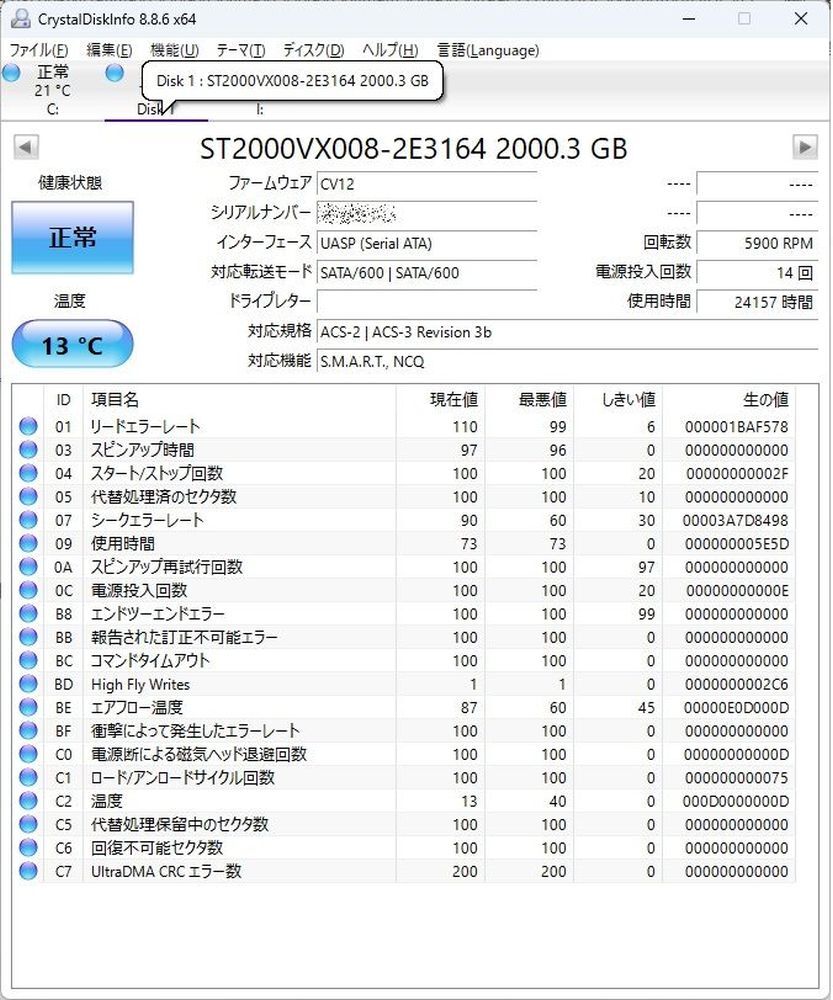
Task: Click the empty ドライブレター field
Action: point(427,302)
